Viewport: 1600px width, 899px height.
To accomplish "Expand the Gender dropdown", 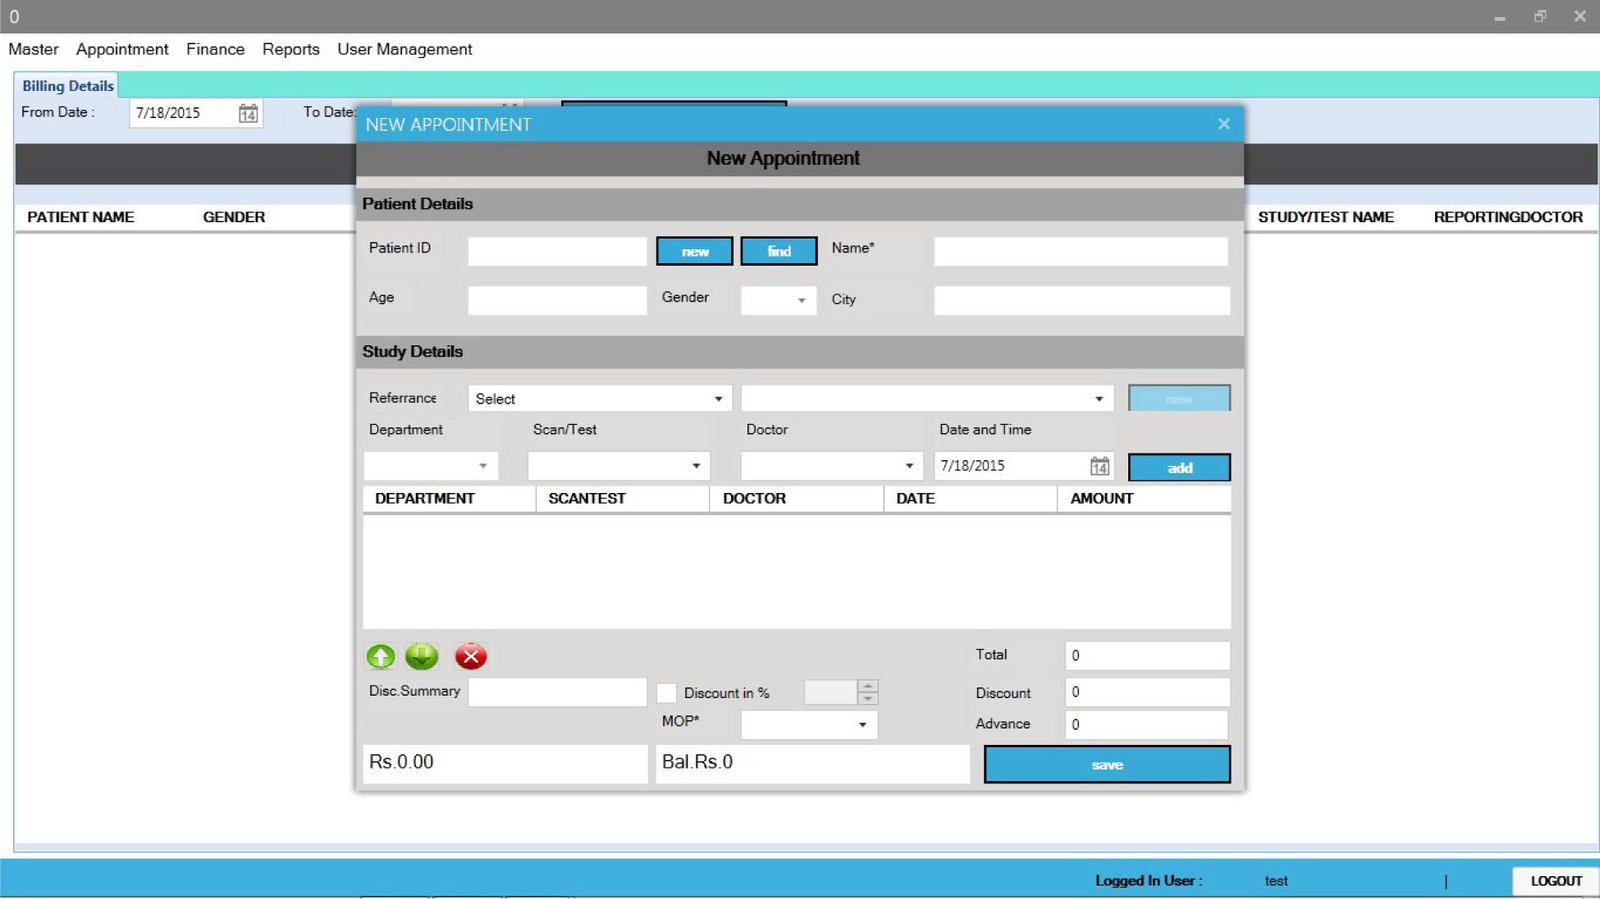I will pos(801,300).
